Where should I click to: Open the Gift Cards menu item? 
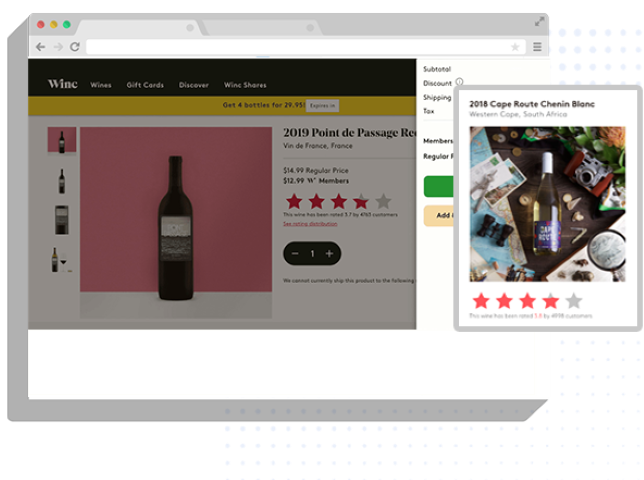pyautogui.click(x=145, y=85)
